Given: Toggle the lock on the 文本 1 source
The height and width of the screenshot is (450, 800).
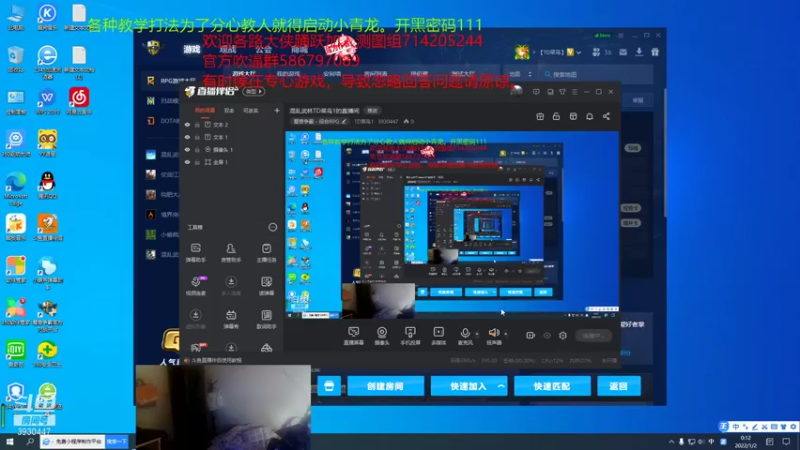Looking at the screenshot, I should [197, 137].
